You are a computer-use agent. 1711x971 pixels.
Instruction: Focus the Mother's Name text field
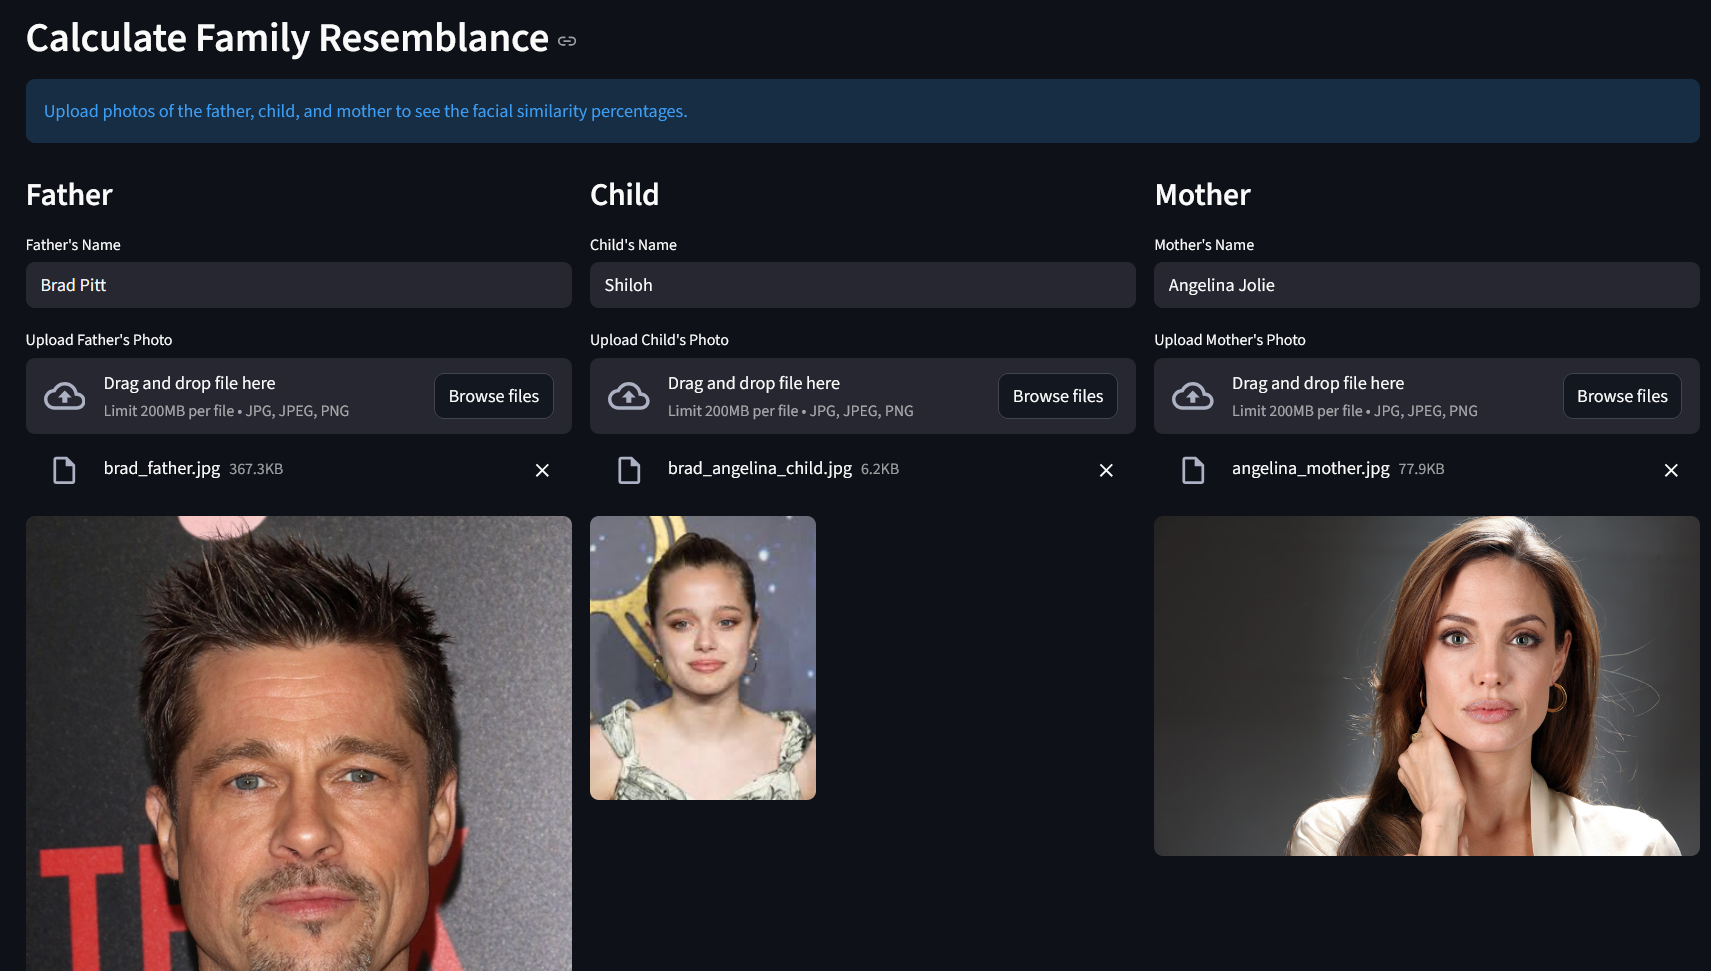click(1426, 285)
